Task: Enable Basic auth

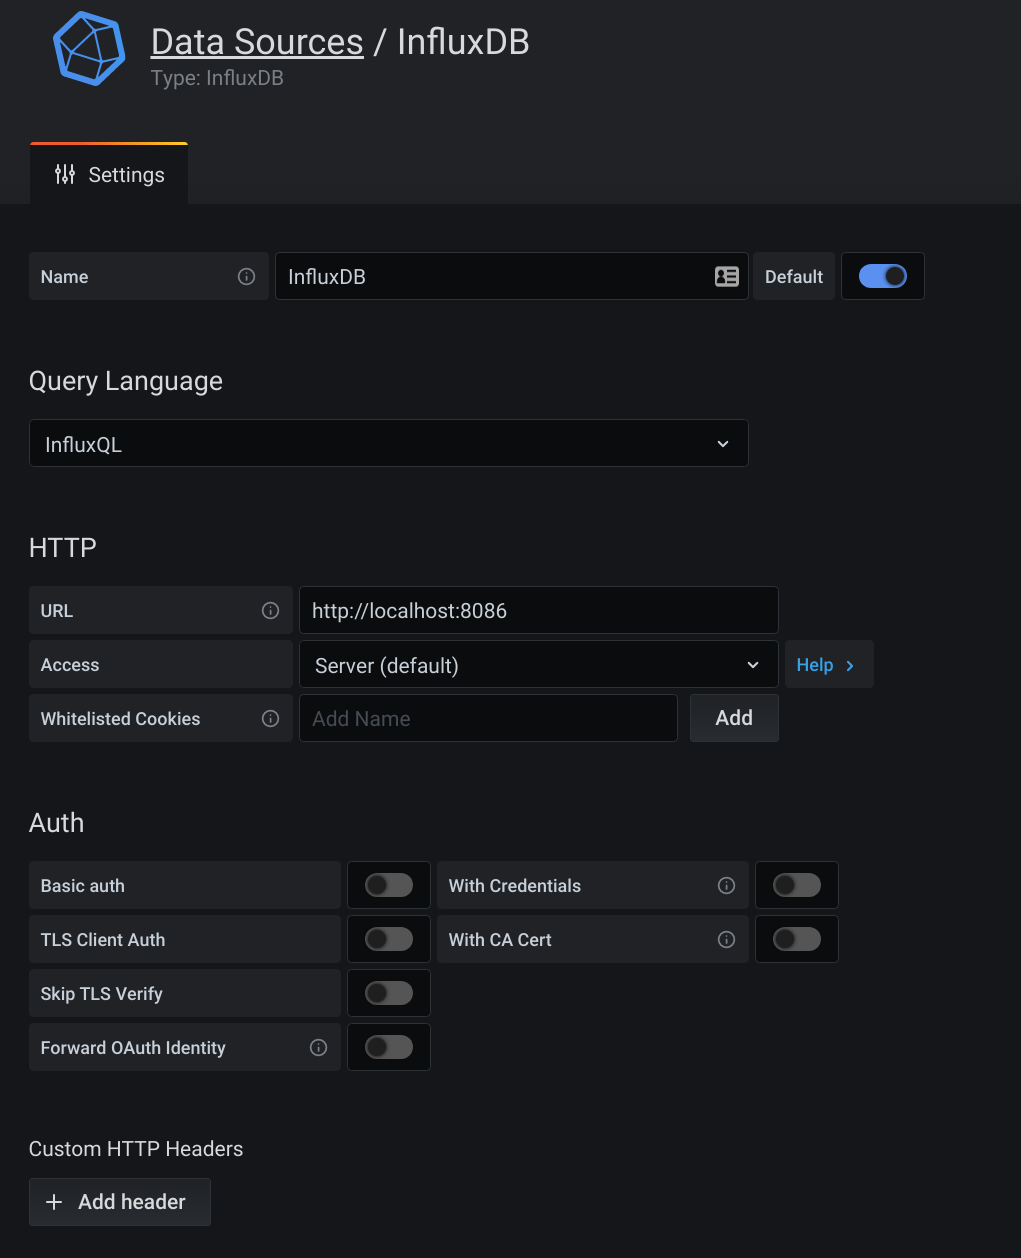Action: click(388, 885)
